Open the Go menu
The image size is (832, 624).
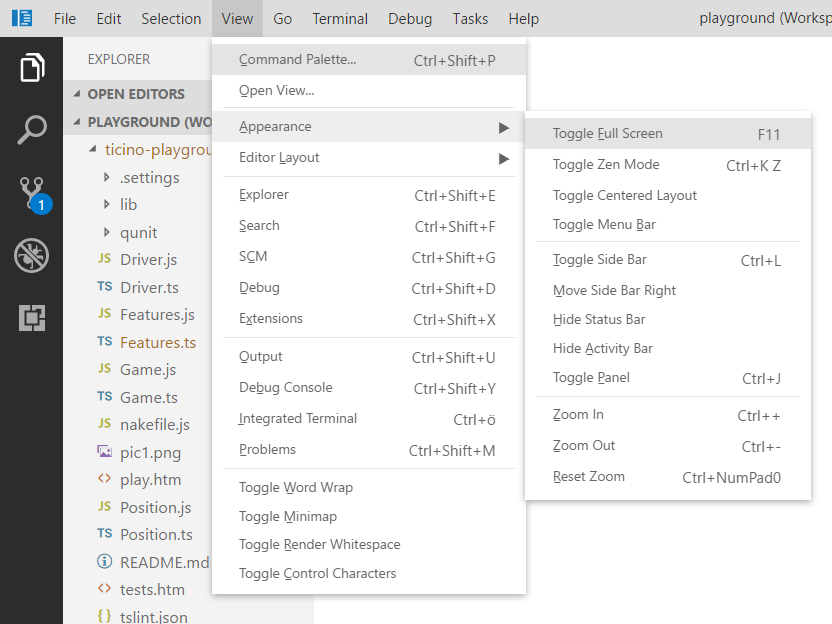click(x=282, y=19)
